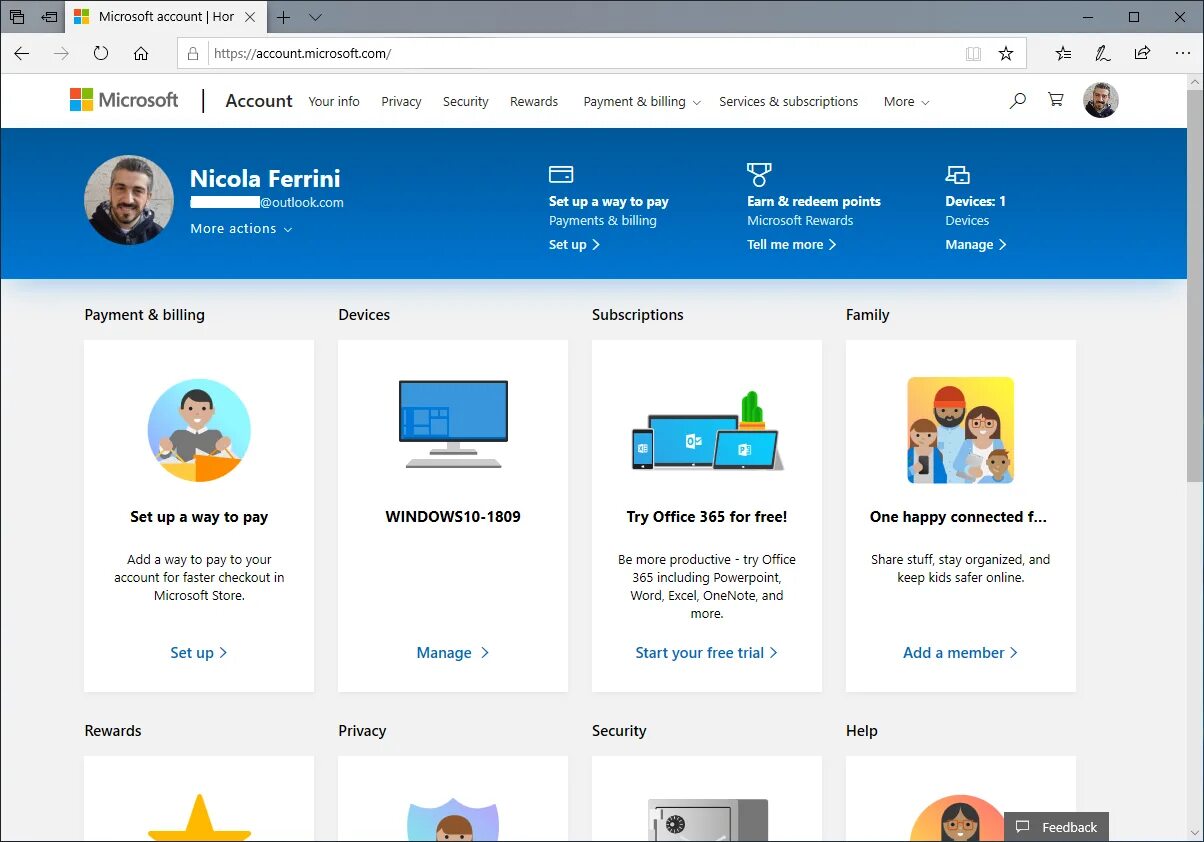
Task: Refresh the page with the reload icon
Action: click(101, 54)
